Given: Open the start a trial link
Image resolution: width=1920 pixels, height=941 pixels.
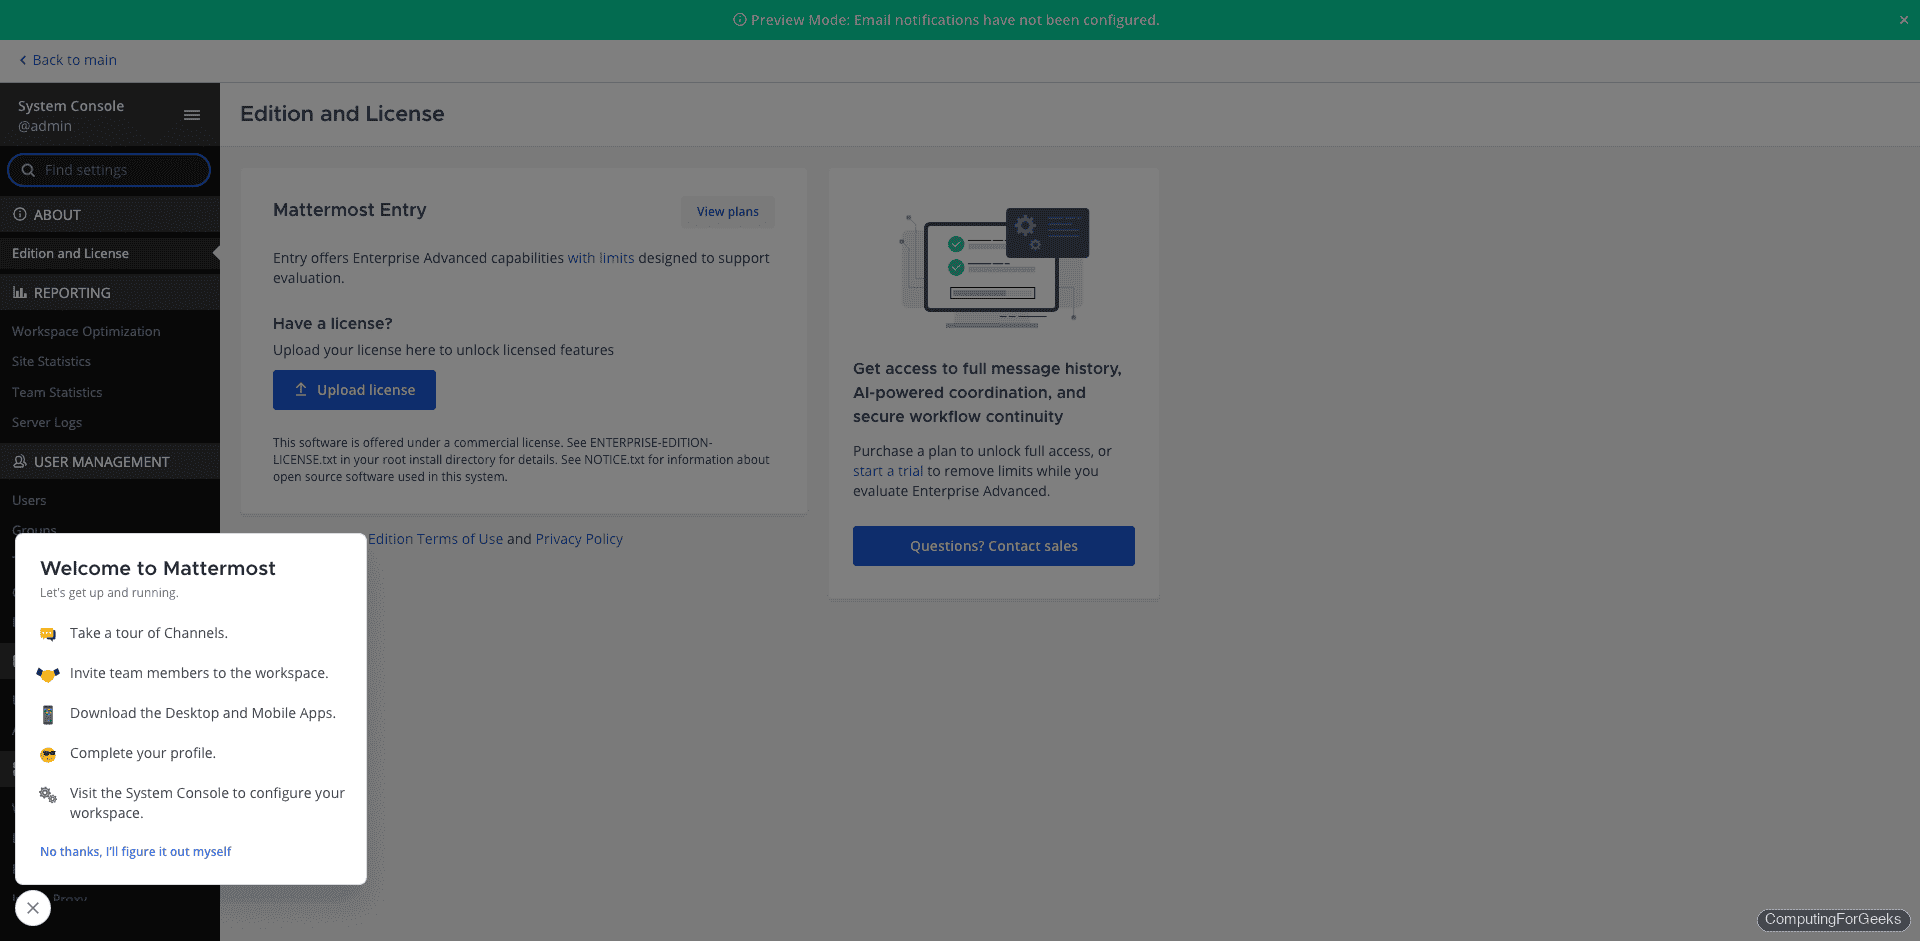Looking at the screenshot, I should click(887, 470).
